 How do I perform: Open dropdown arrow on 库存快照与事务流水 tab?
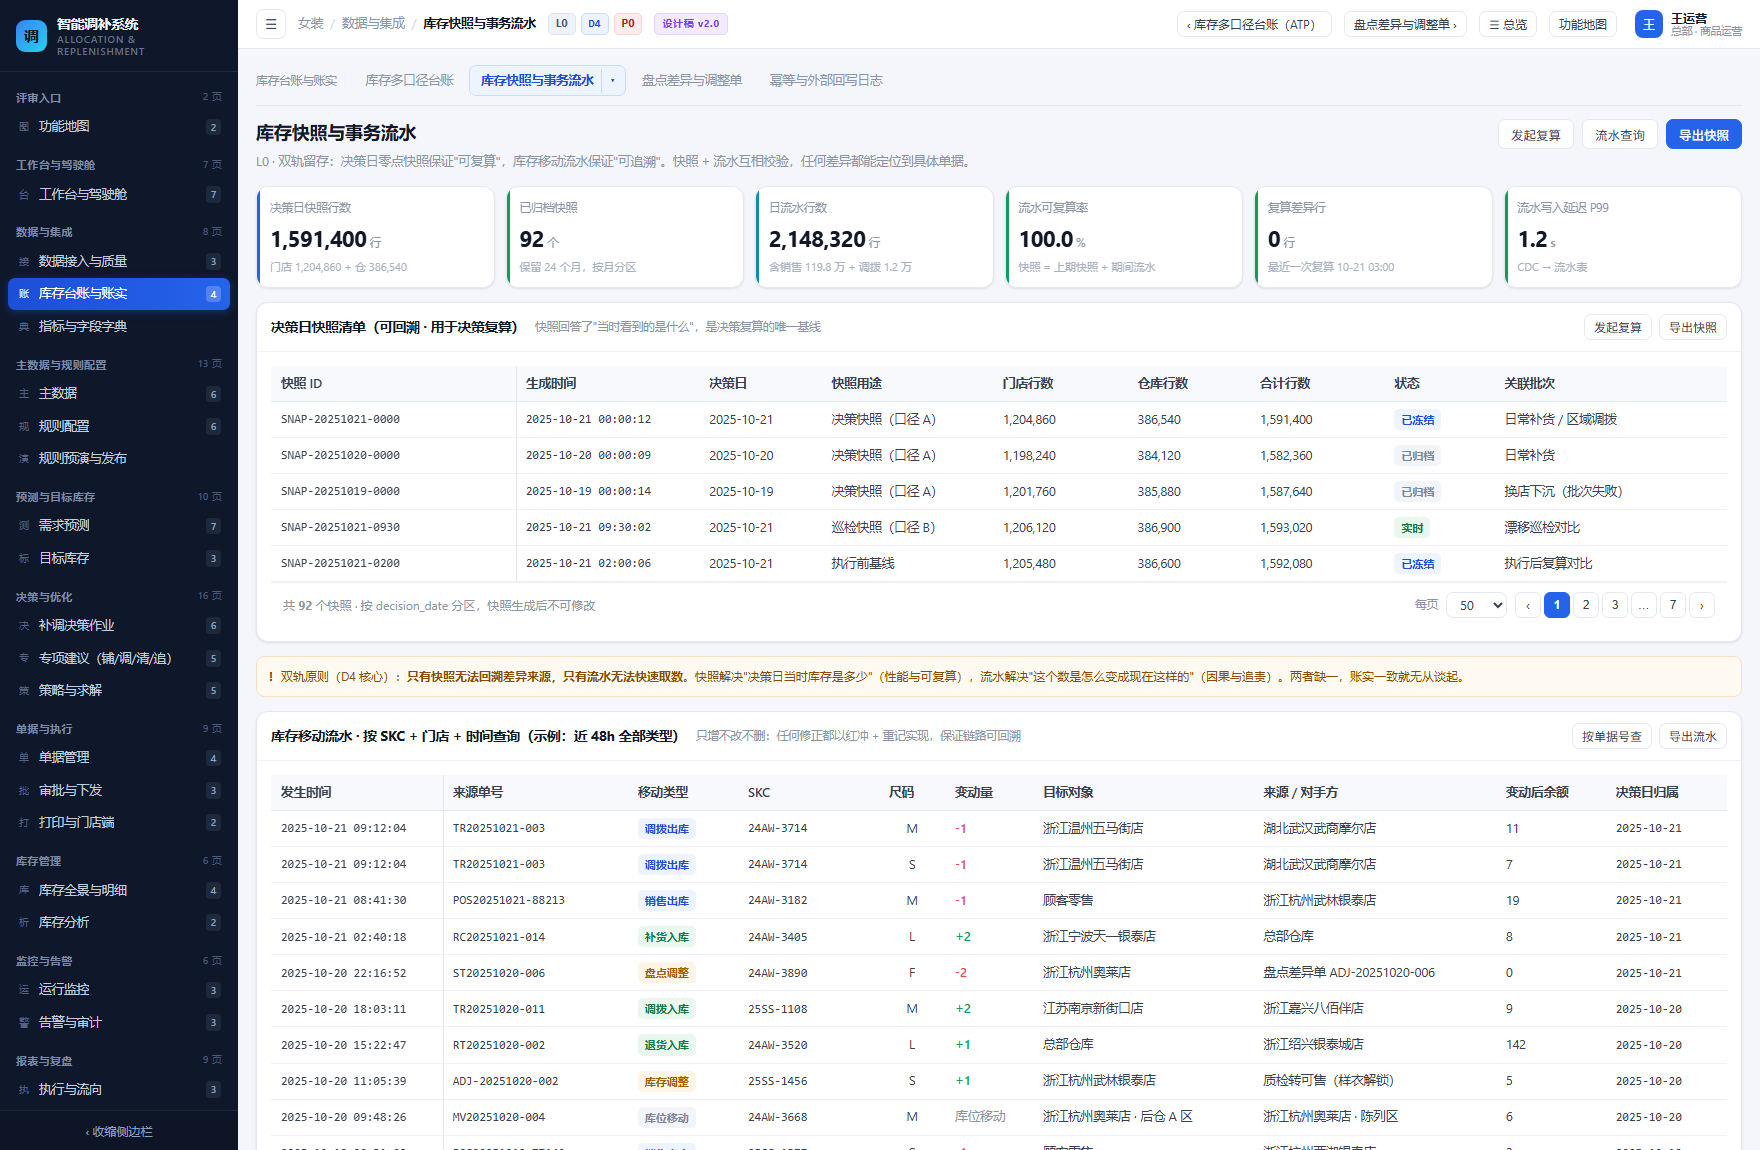coord(613,81)
